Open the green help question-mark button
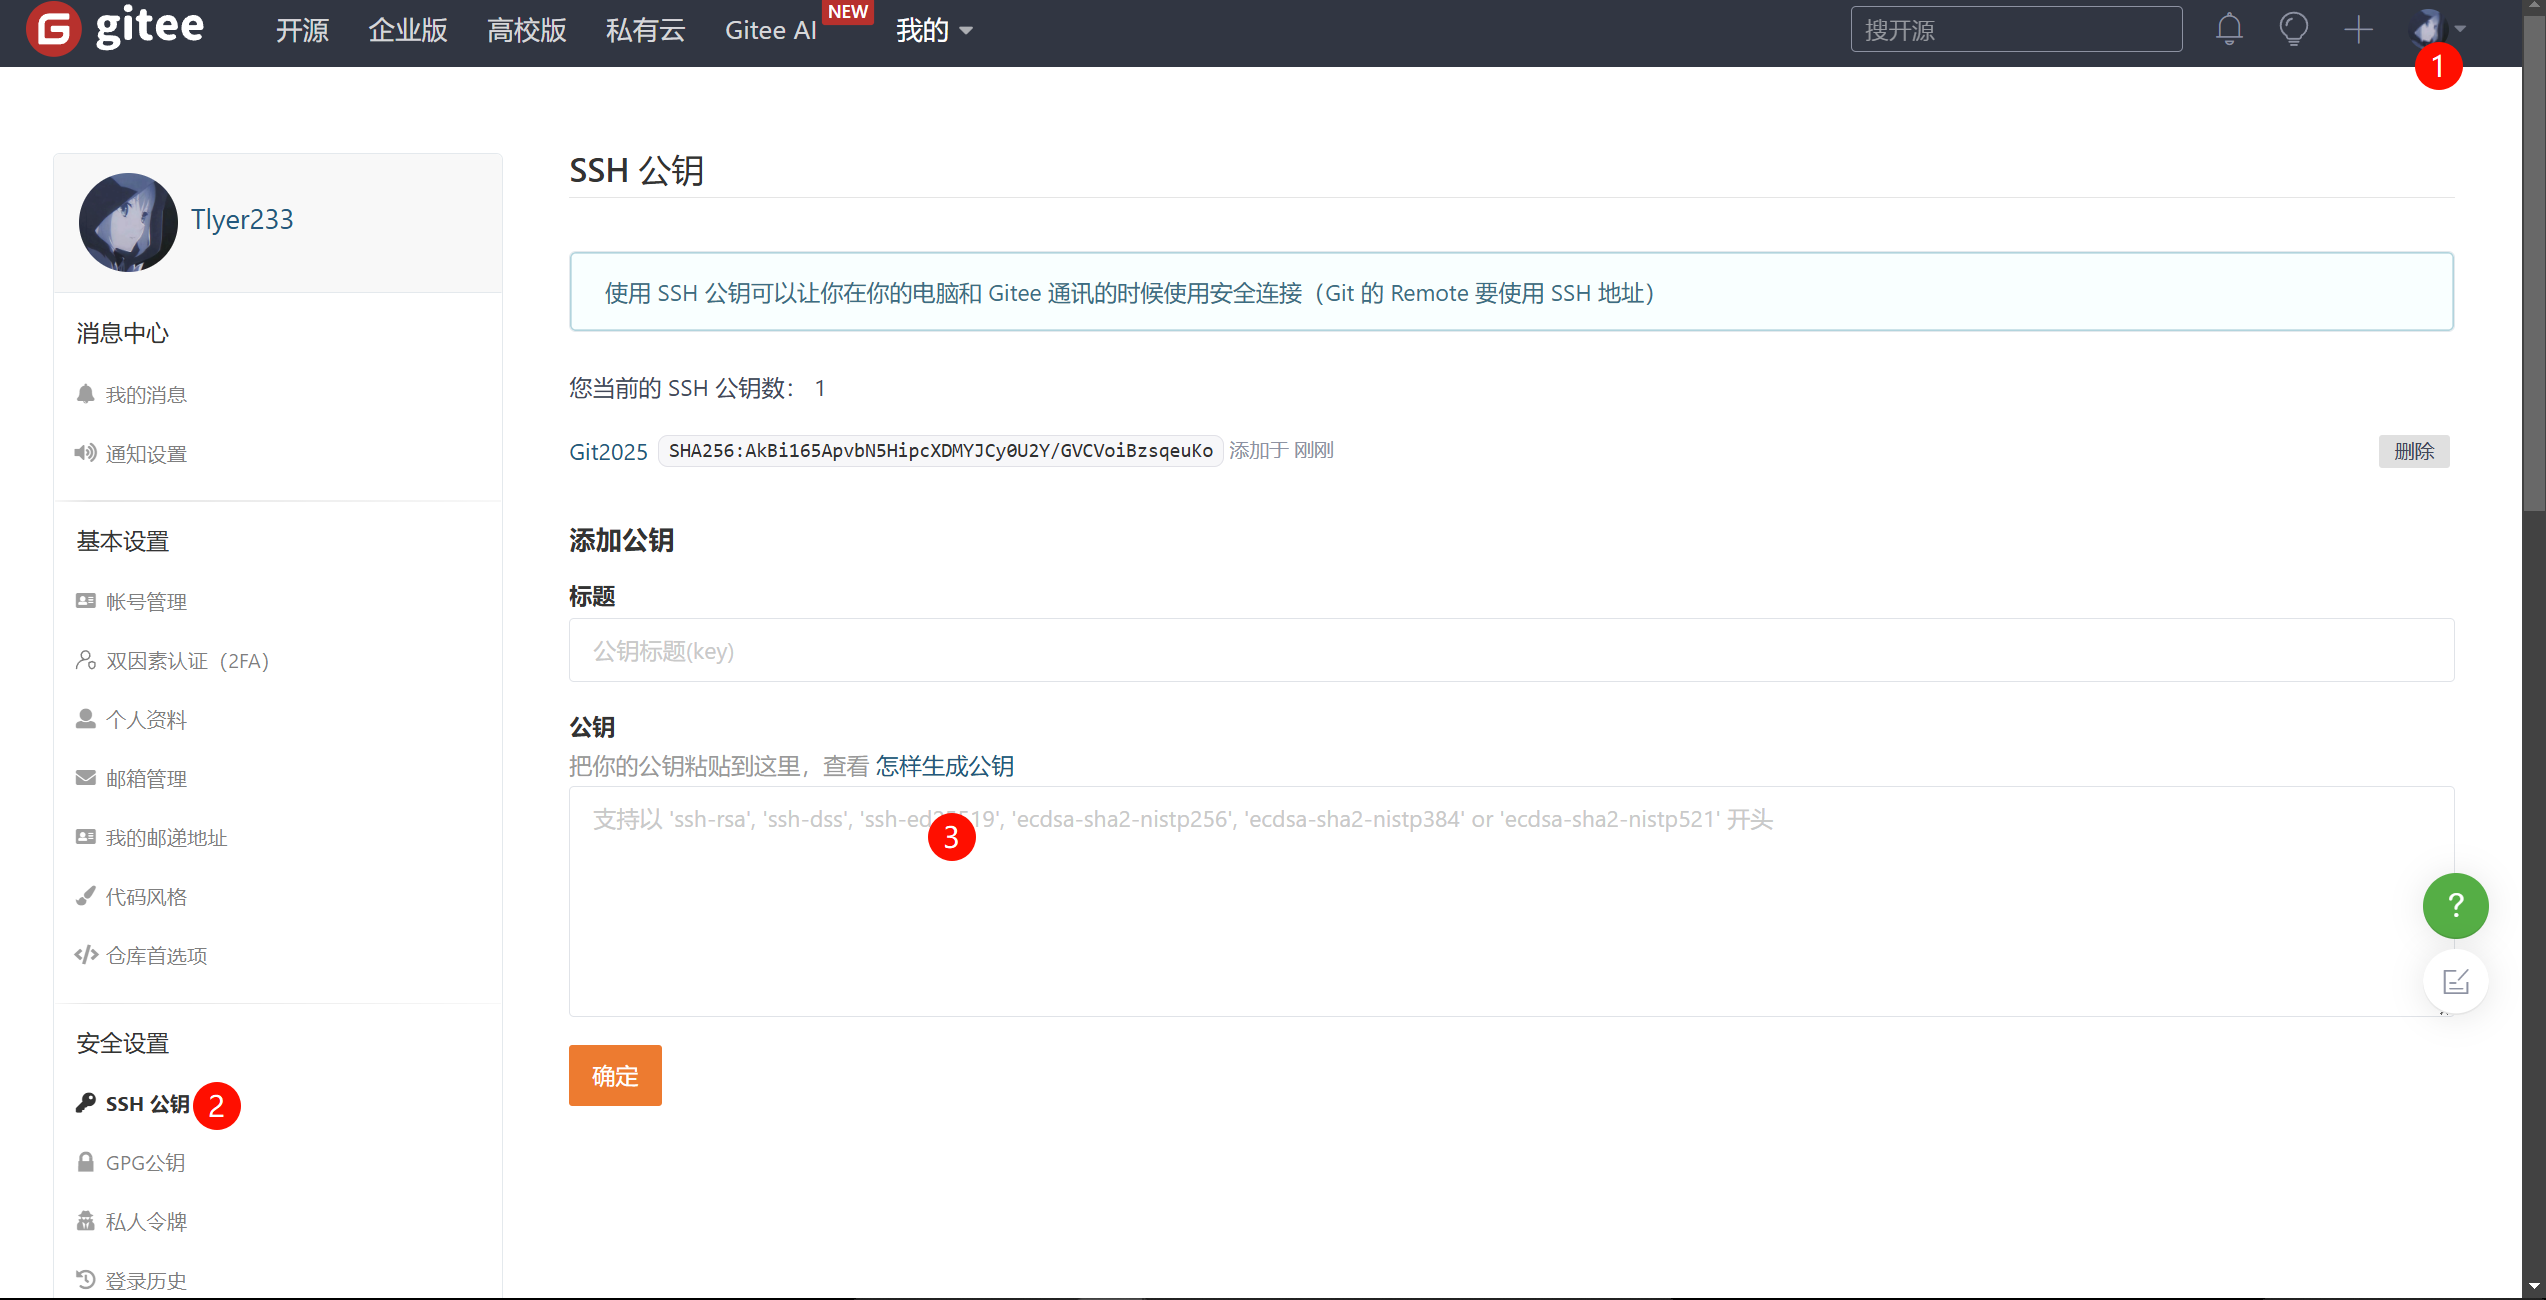2546x1300 pixels. coord(2455,906)
